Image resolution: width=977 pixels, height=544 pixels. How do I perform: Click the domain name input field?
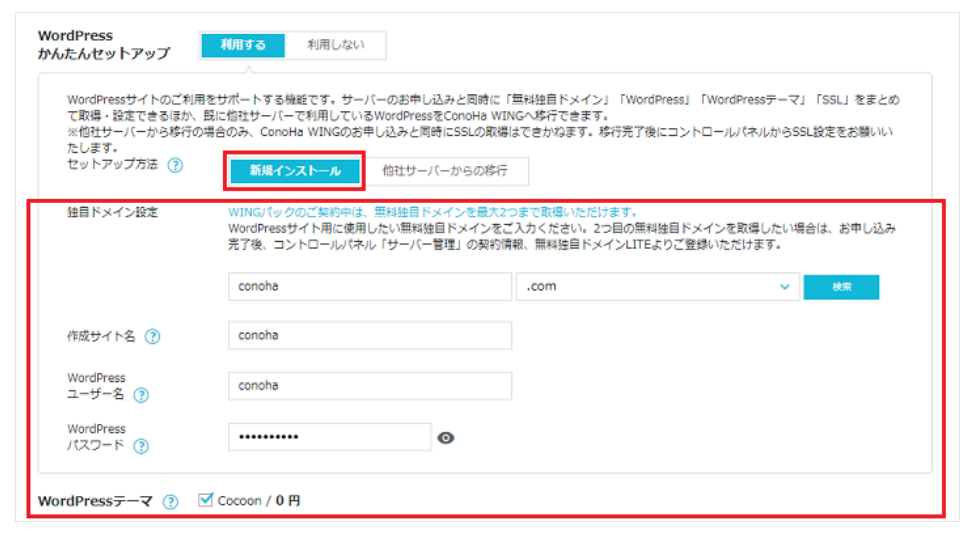coord(369,287)
